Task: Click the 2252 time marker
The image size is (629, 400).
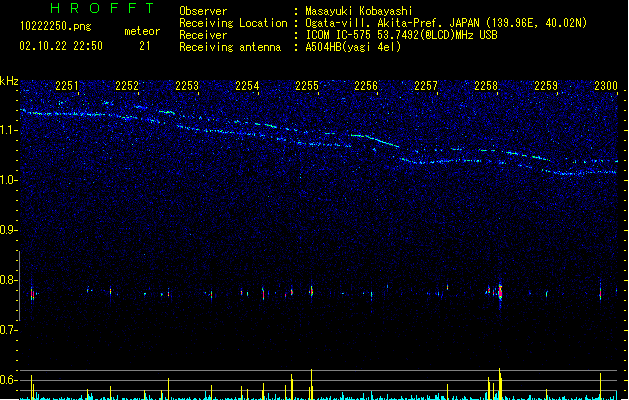Action: [127, 86]
